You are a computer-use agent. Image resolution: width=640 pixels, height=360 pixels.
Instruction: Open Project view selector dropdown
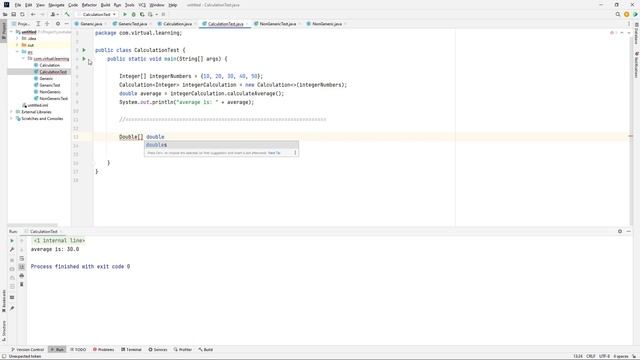(21, 24)
